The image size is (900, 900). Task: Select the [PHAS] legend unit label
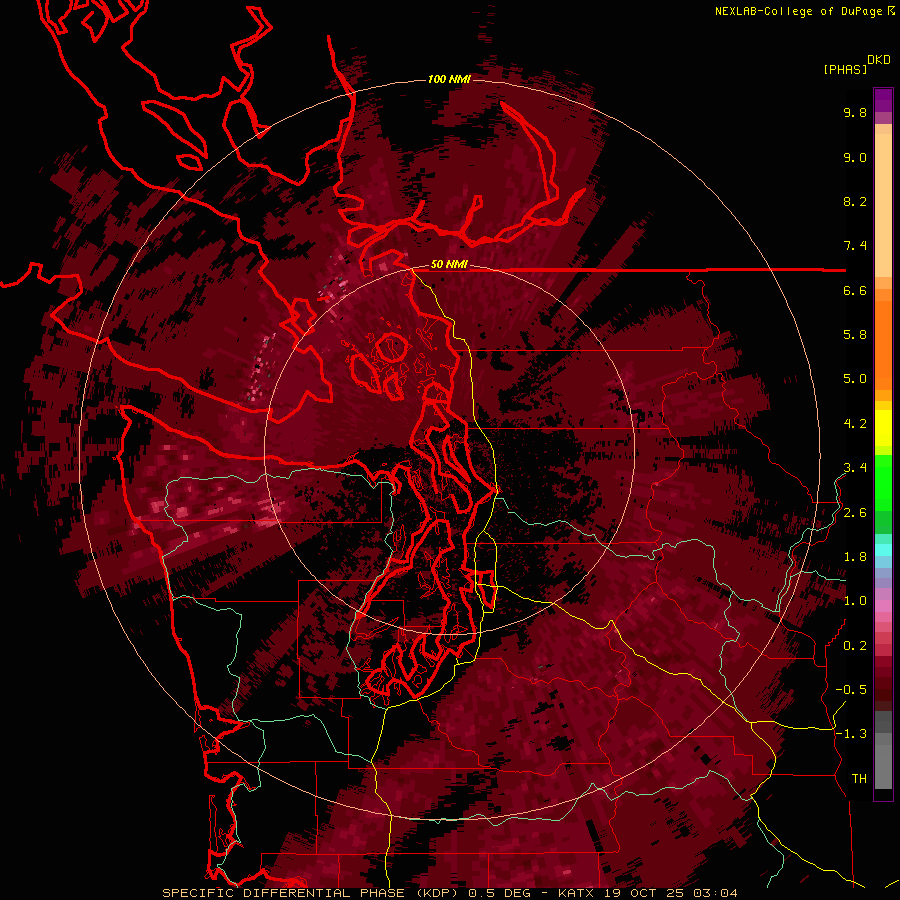(845, 69)
